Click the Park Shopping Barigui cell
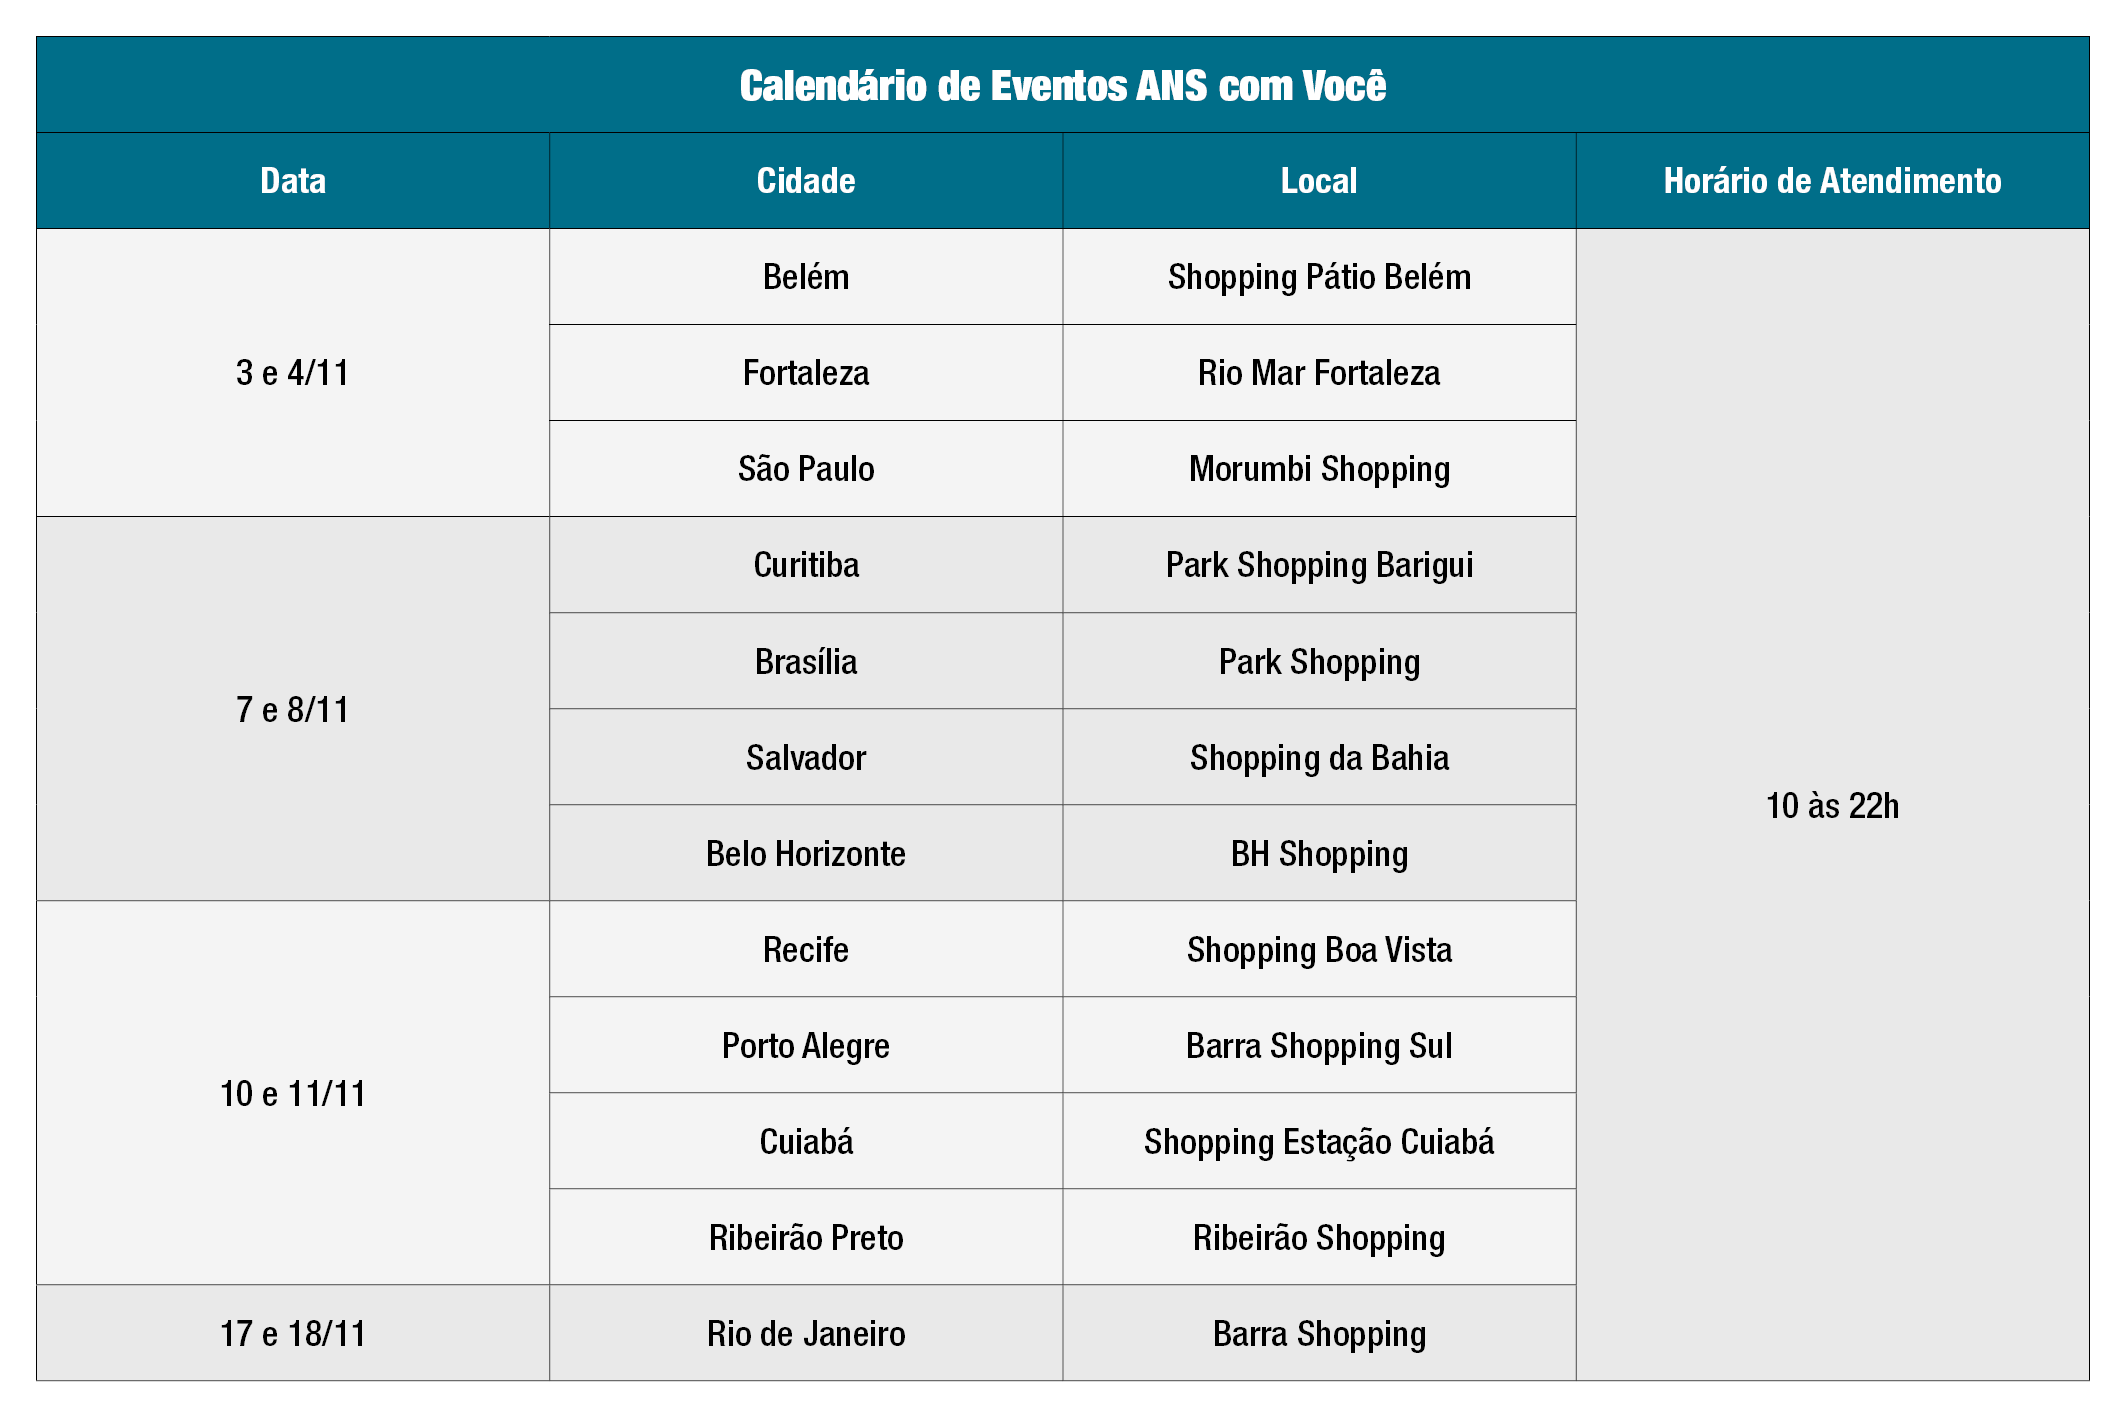Image resolution: width=2126 pixels, height=1417 pixels. 1319,565
